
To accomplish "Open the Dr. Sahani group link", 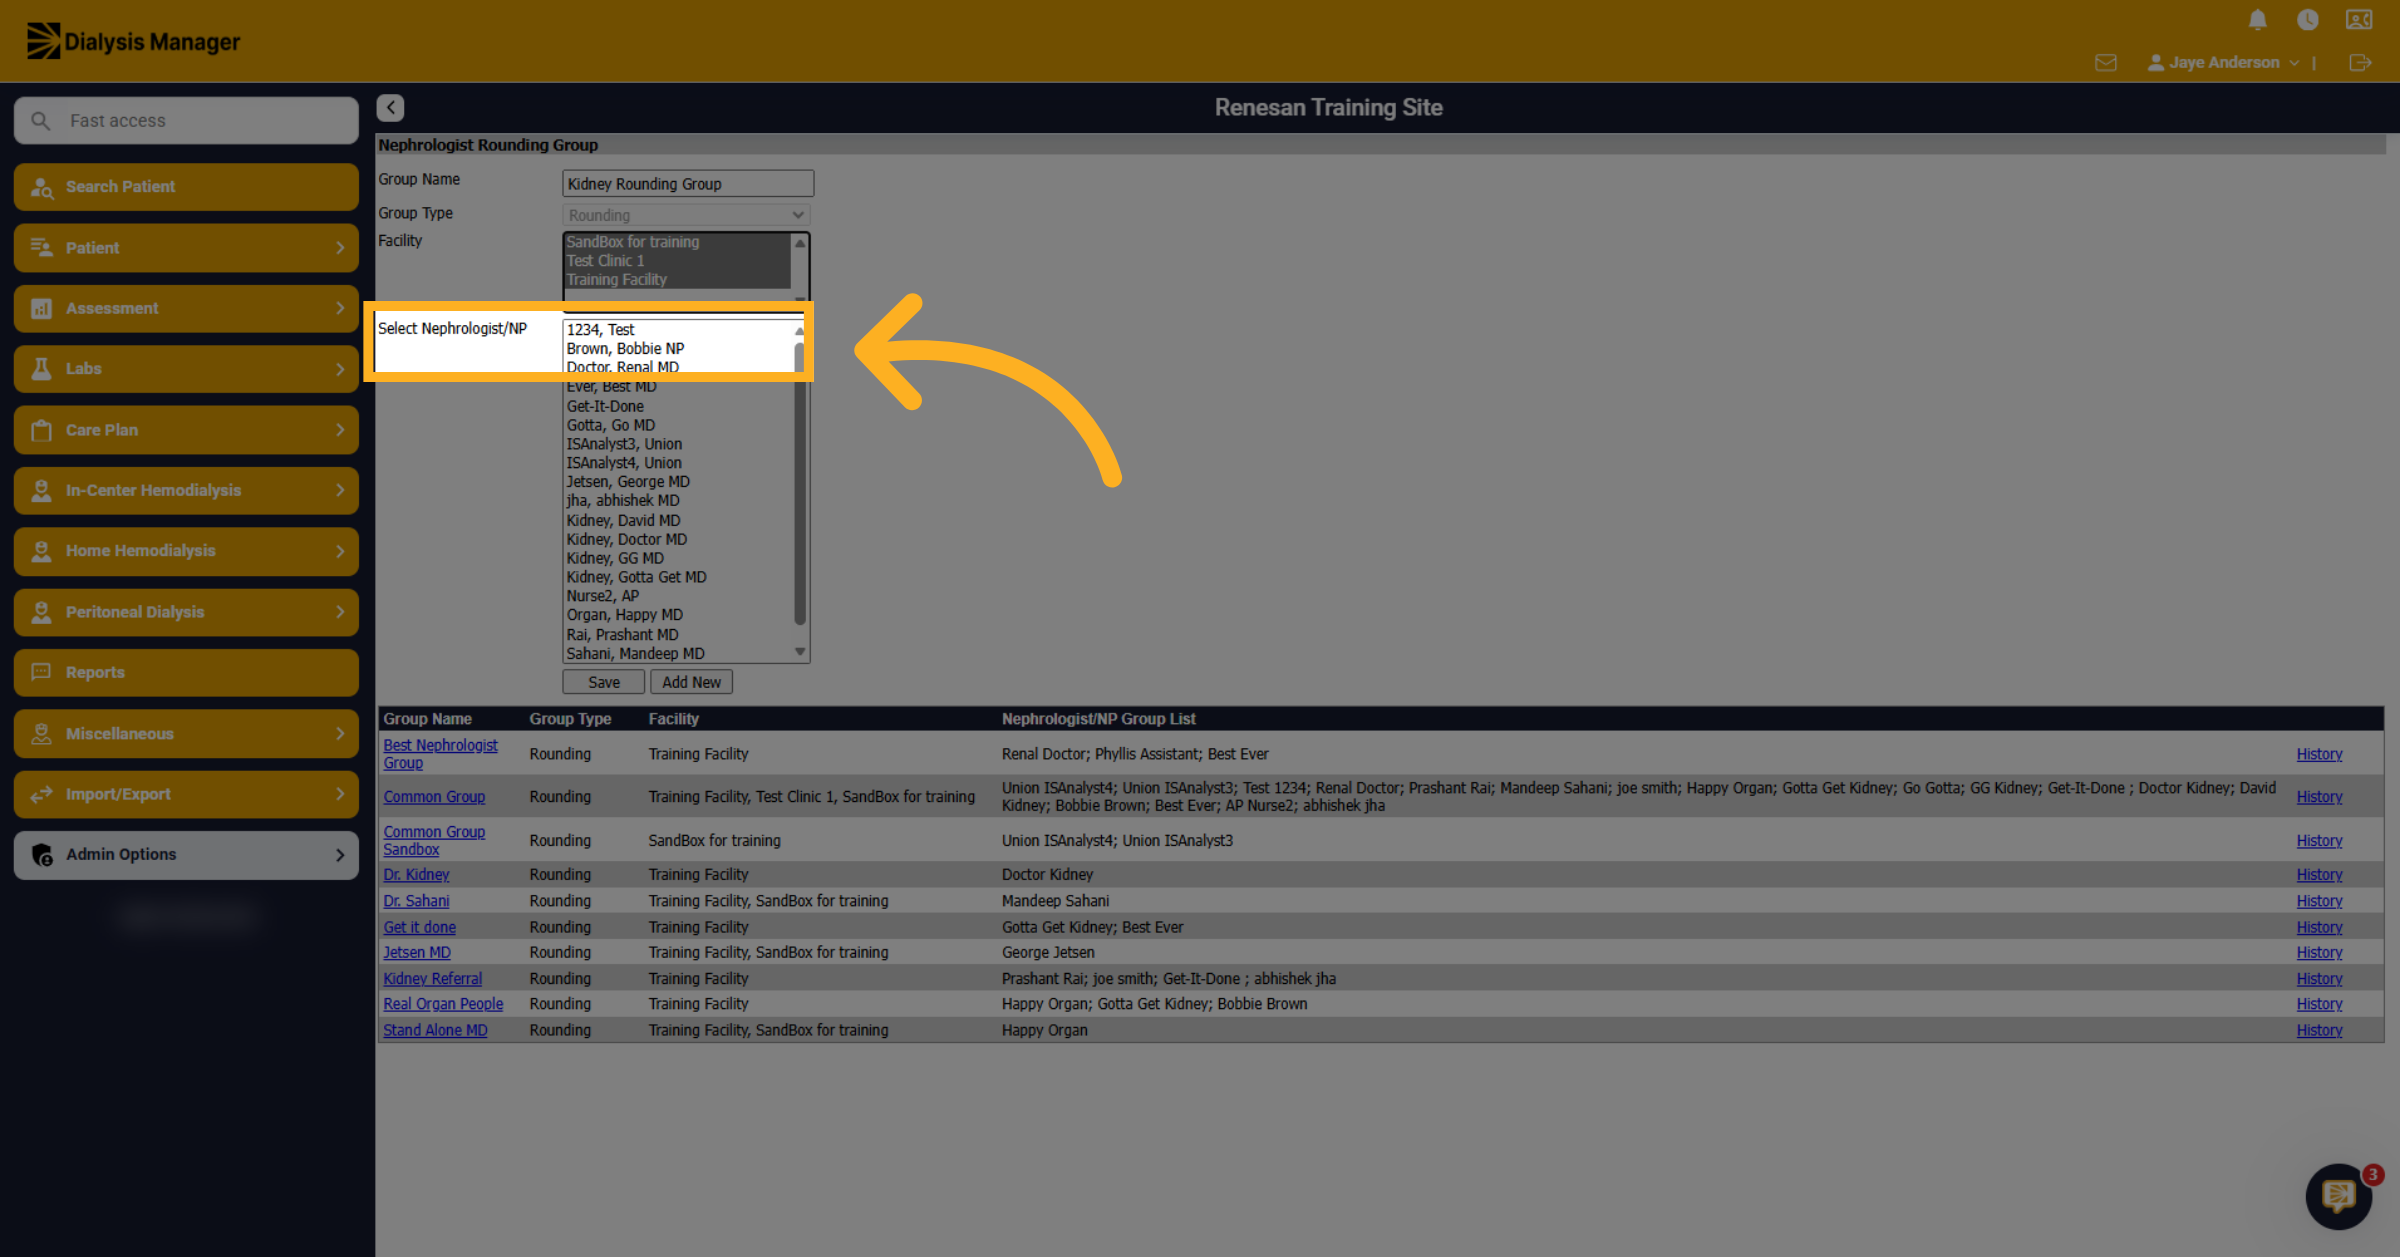I will [416, 901].
